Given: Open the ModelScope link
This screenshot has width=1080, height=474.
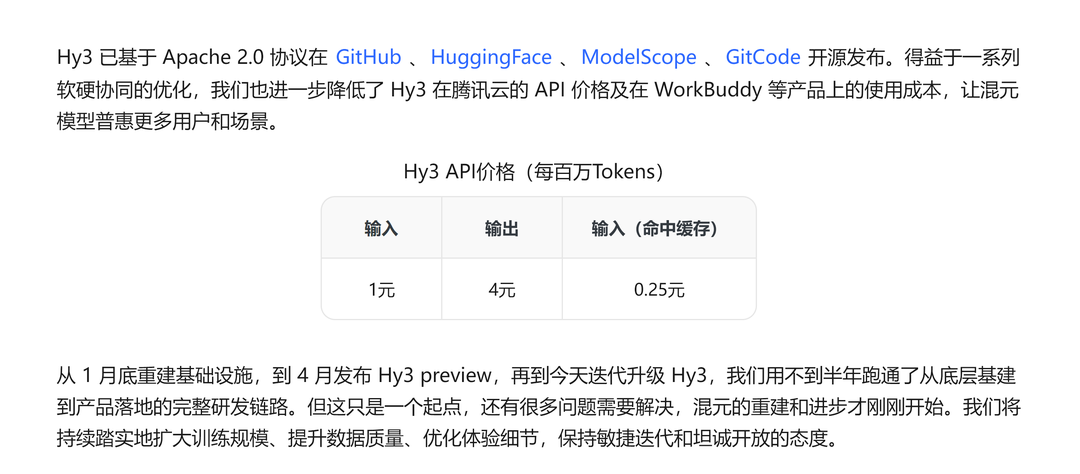Looking at the screenshot, I should pos(638,57).
